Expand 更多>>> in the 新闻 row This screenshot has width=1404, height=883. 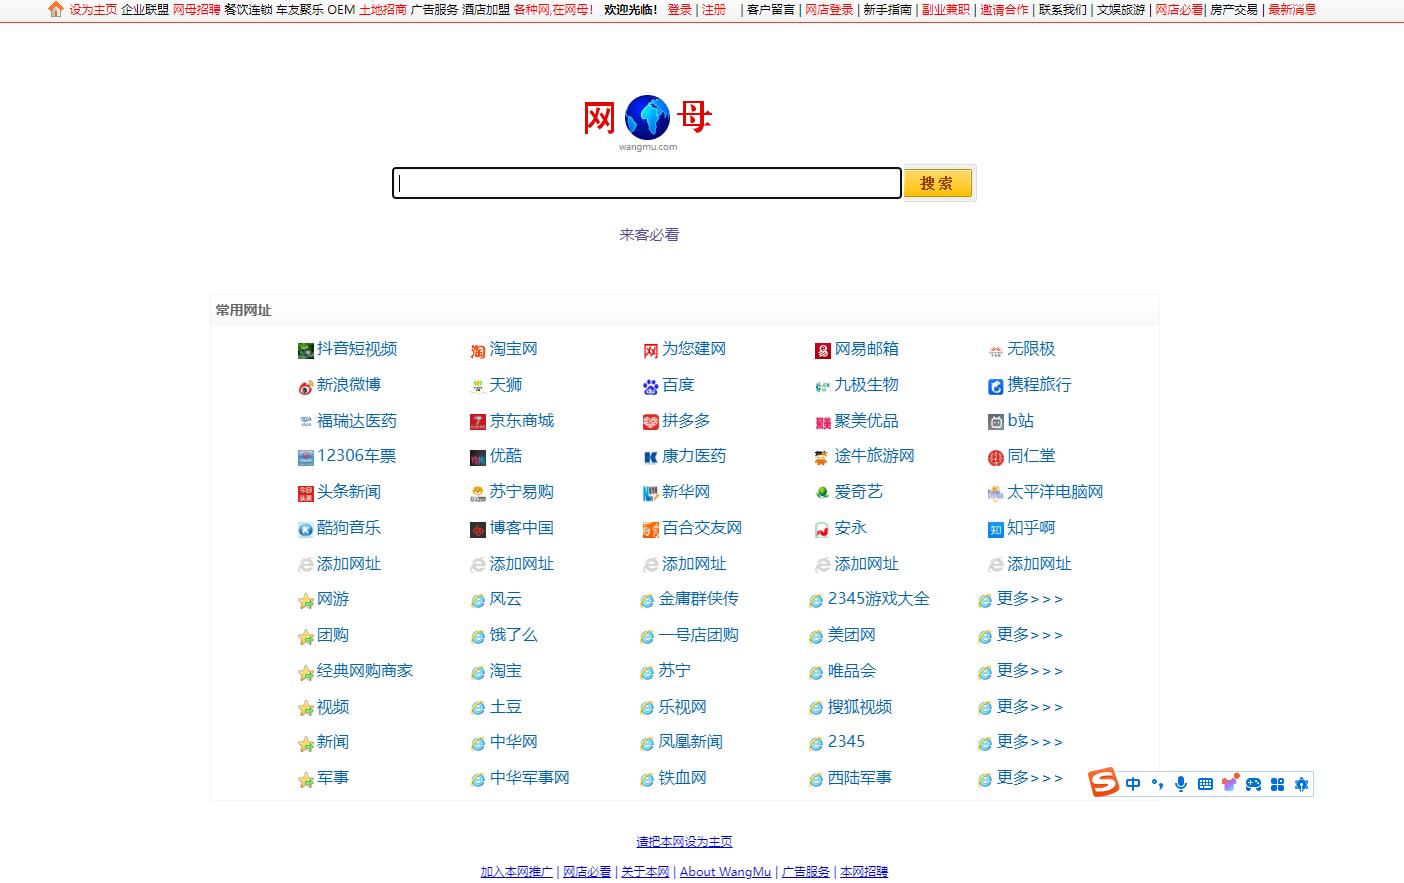(1030, 742)
